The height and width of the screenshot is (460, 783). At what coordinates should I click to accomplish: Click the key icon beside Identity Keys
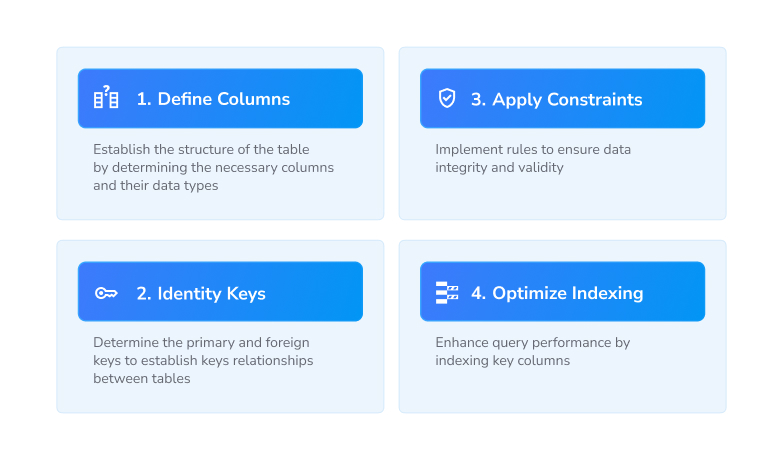click(106, 293)
